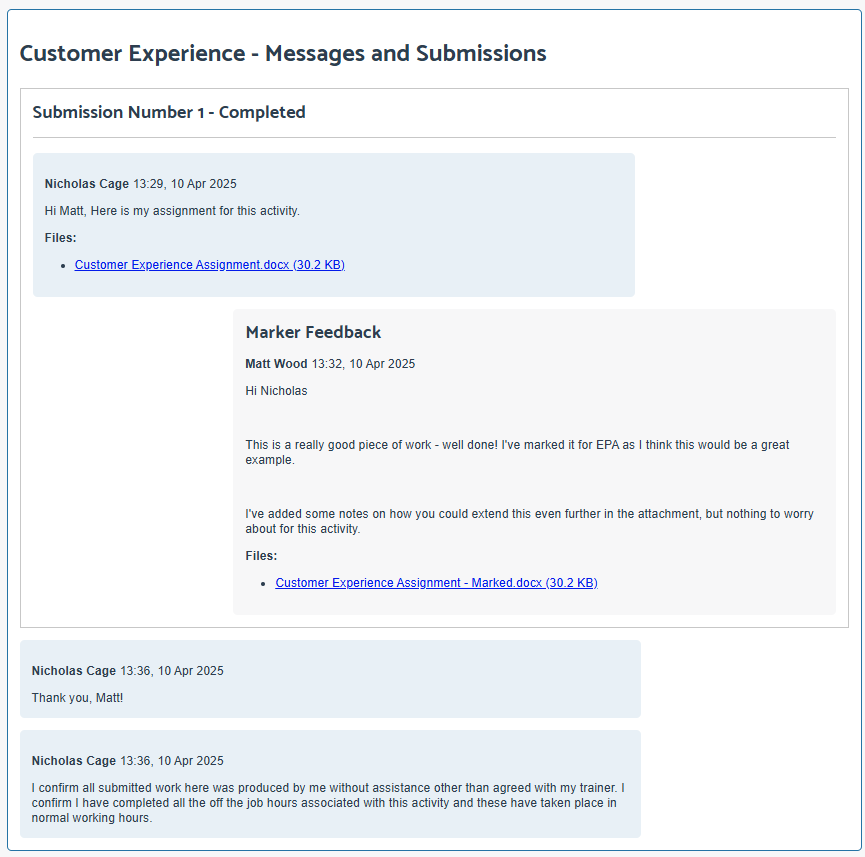Click the Submission Number 1 - Completed heading
The image size is (865, 857).
pos(169,112)
